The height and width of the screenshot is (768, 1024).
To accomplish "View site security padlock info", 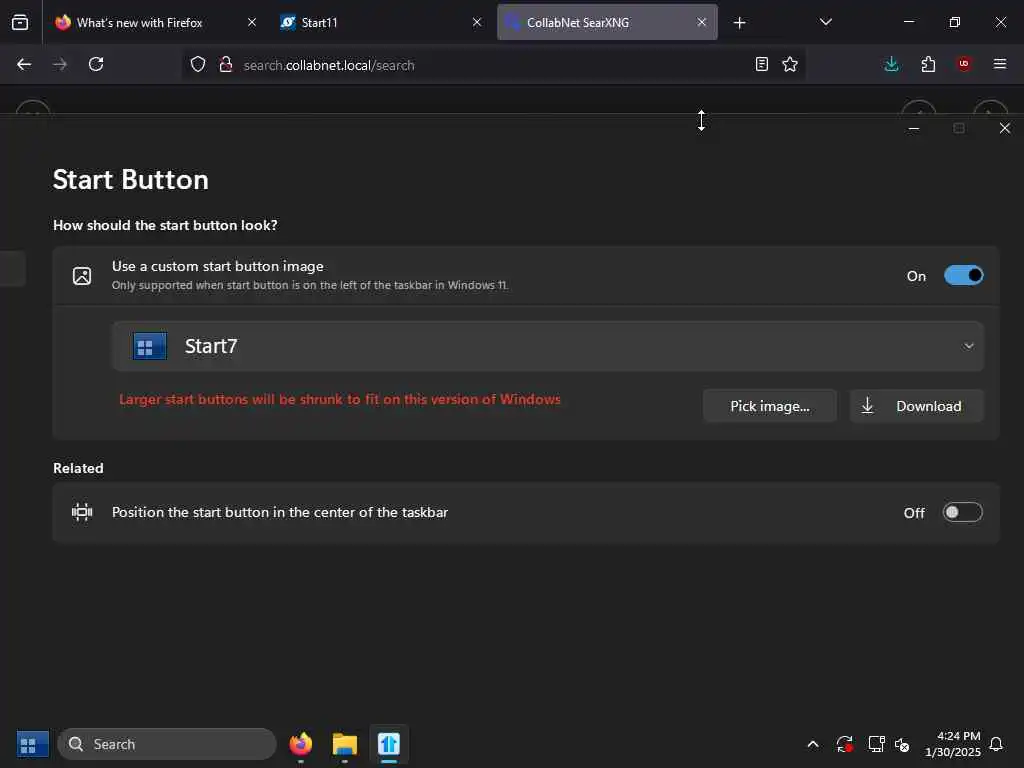I will tap(226, 64).
